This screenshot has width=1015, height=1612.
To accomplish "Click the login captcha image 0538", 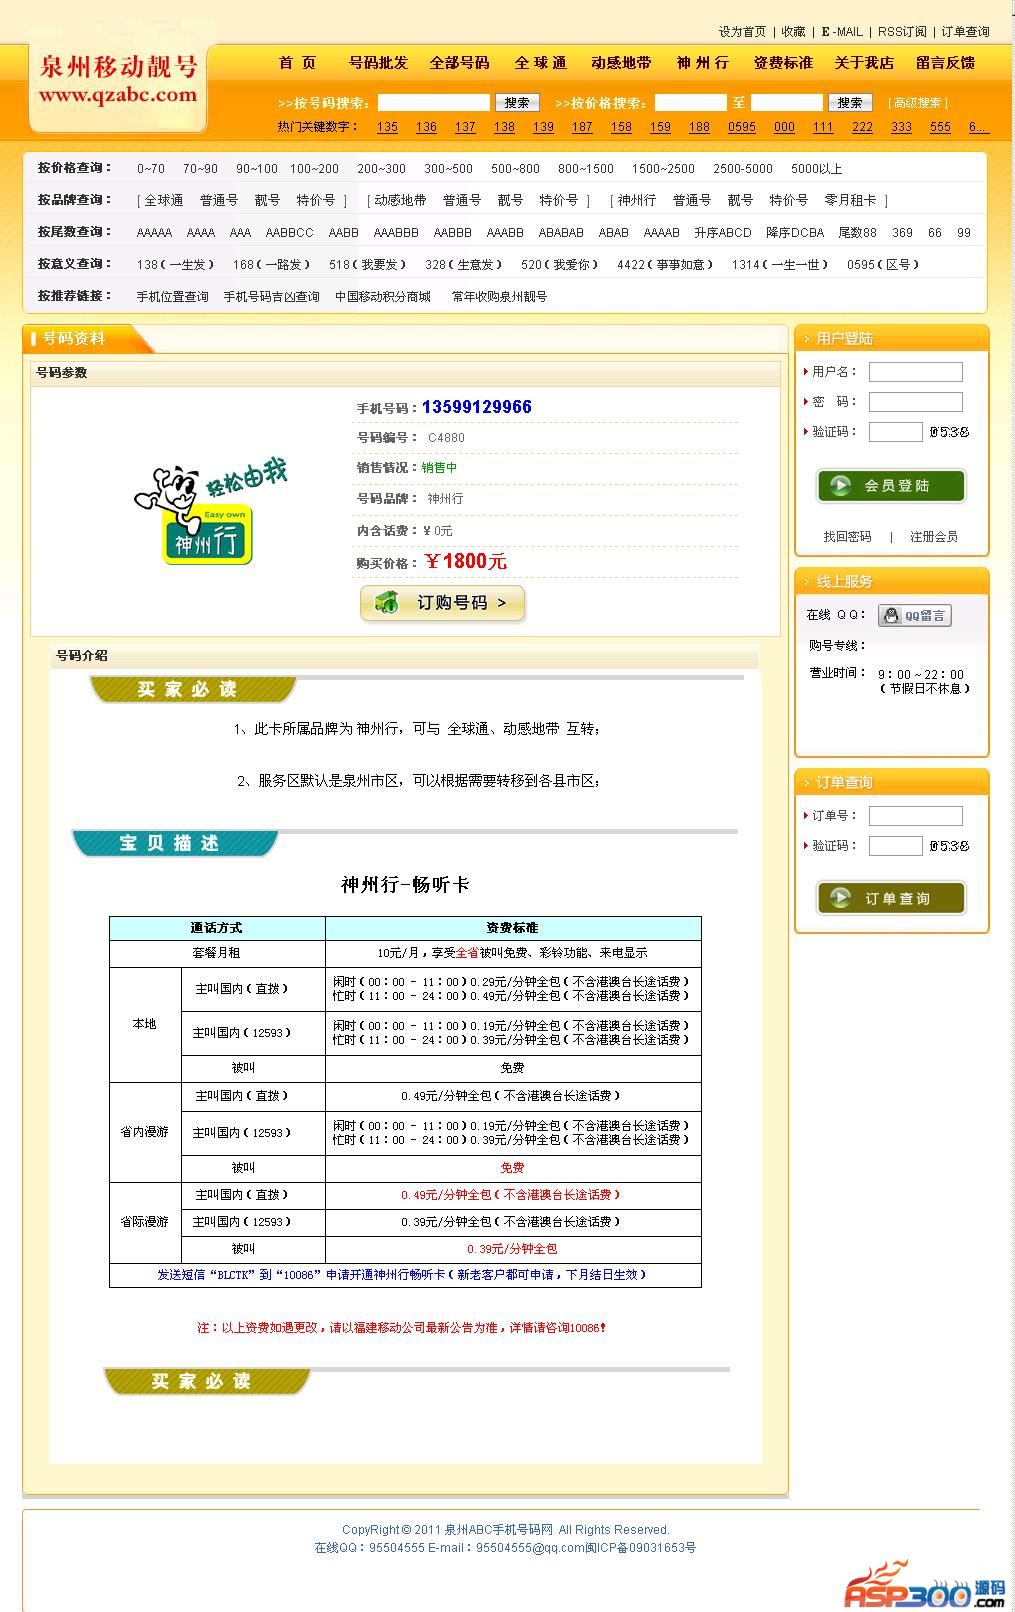I will pos(949,432).
